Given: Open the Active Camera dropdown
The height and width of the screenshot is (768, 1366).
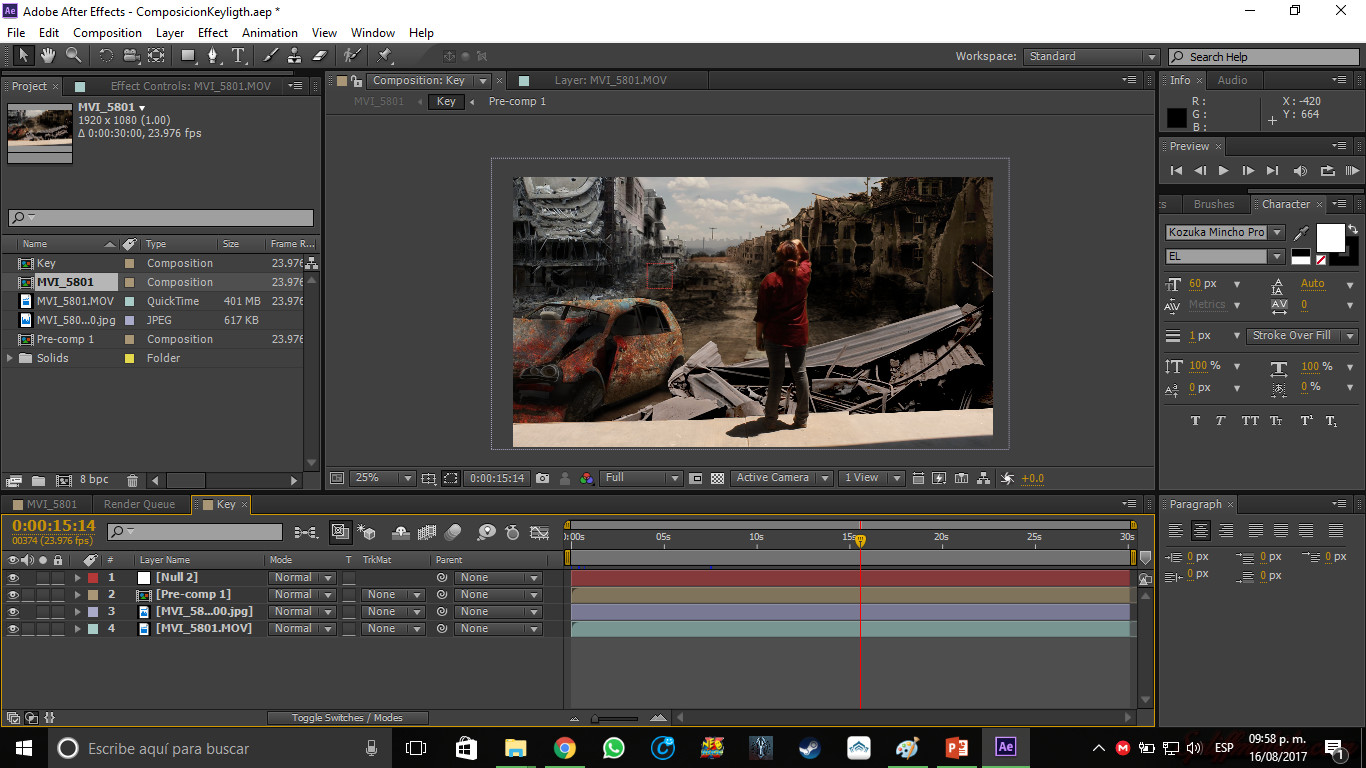Looking at the screenshot, I should click(x=781, y=478).
